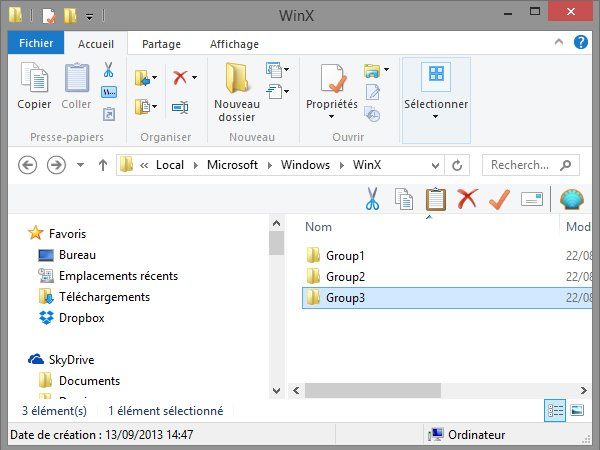This screenshot has height=450, width=600.
Task: Click the Ordinateur status bar entry
Action: pyautogui.click(x=466, y=435)
